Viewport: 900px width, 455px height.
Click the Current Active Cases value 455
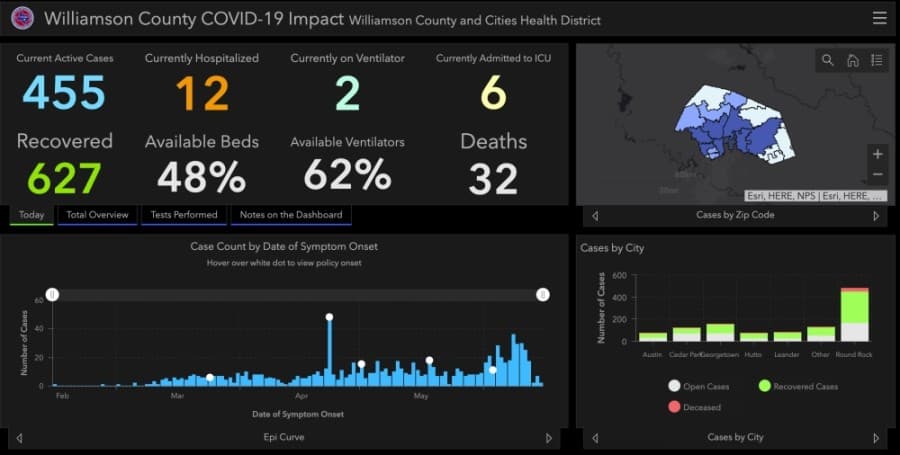[64, 92]
